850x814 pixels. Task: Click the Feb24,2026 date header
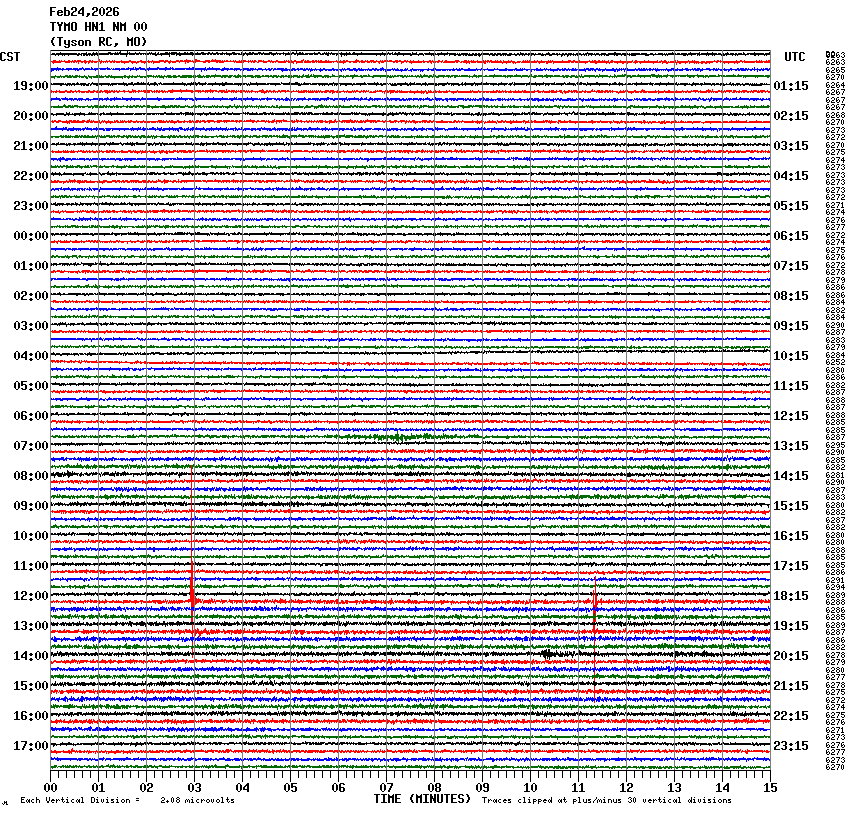coord(84,12)
